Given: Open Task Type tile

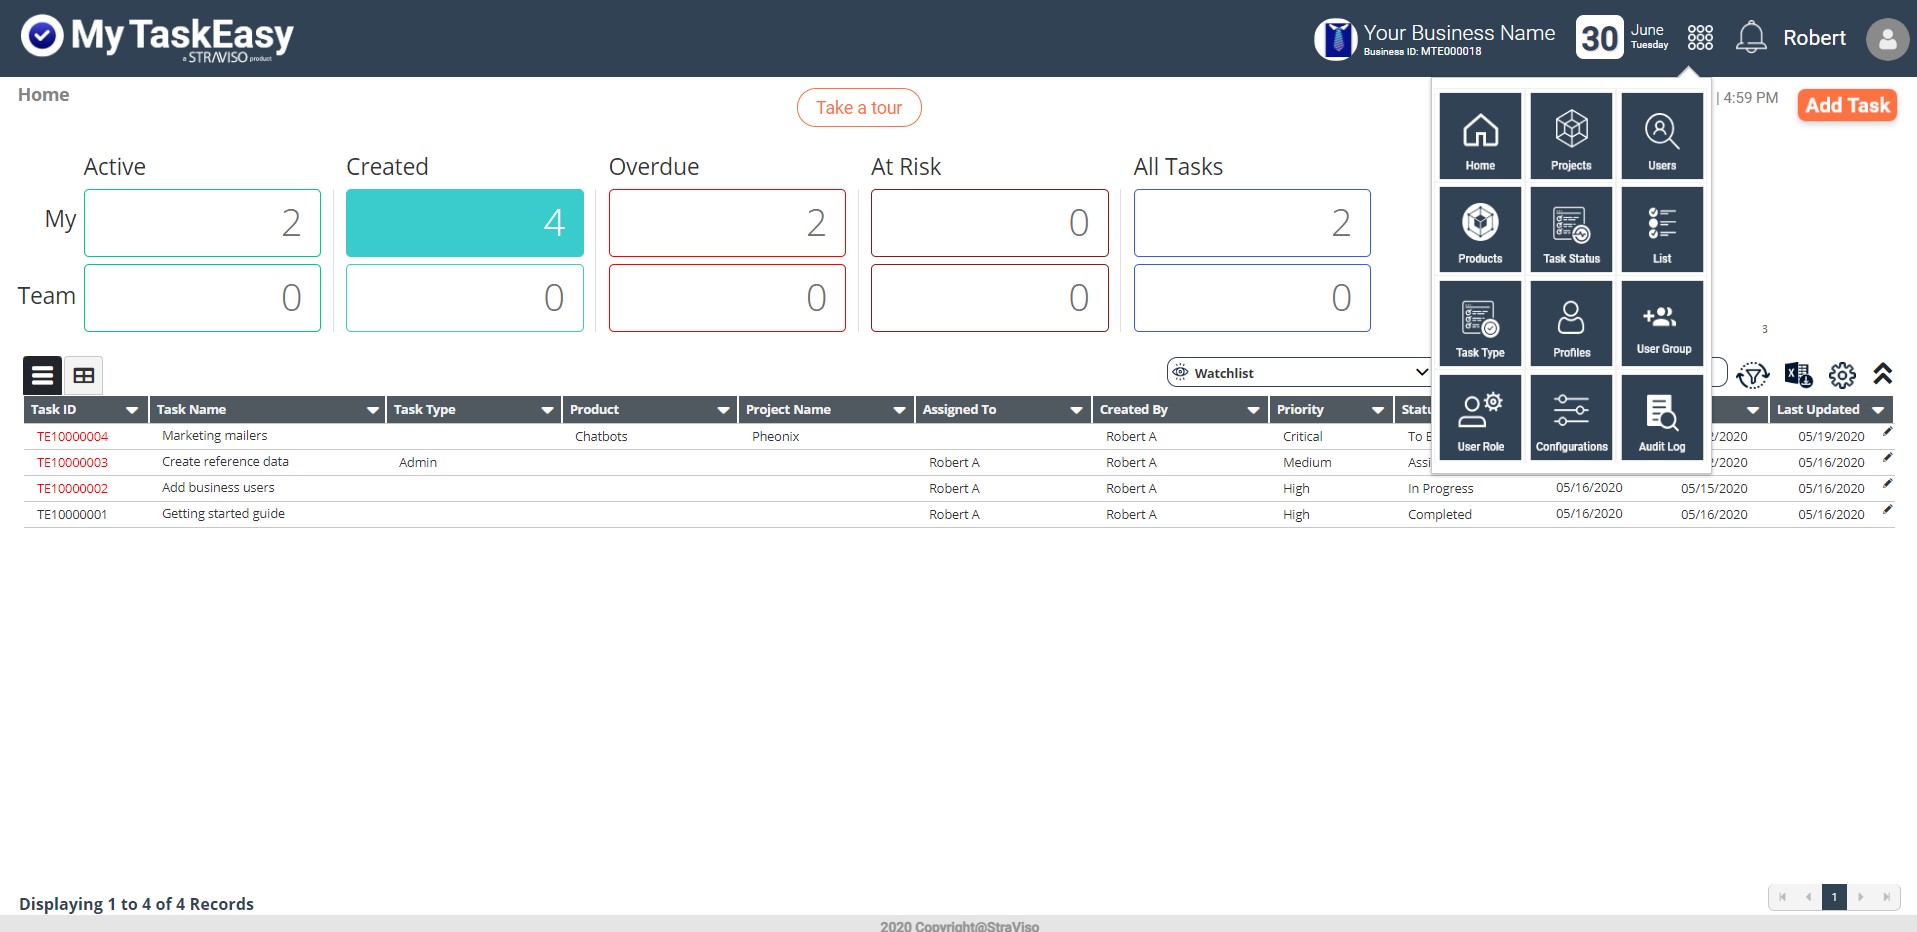Looking at the screenshot, I should pyautogui.click(x=1480, y=323).
